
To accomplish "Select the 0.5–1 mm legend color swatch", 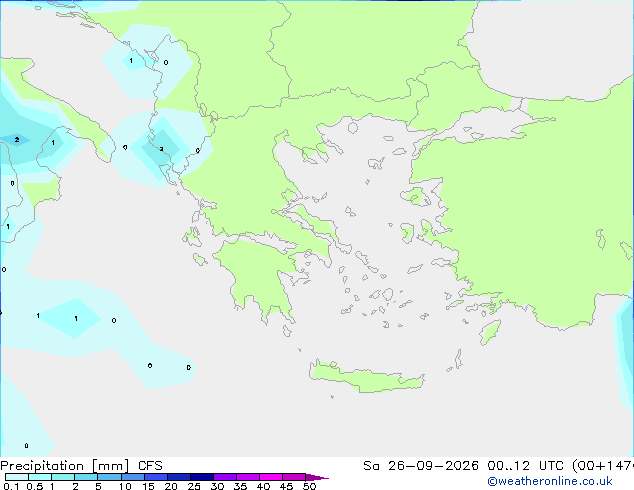I will point(40,477).
